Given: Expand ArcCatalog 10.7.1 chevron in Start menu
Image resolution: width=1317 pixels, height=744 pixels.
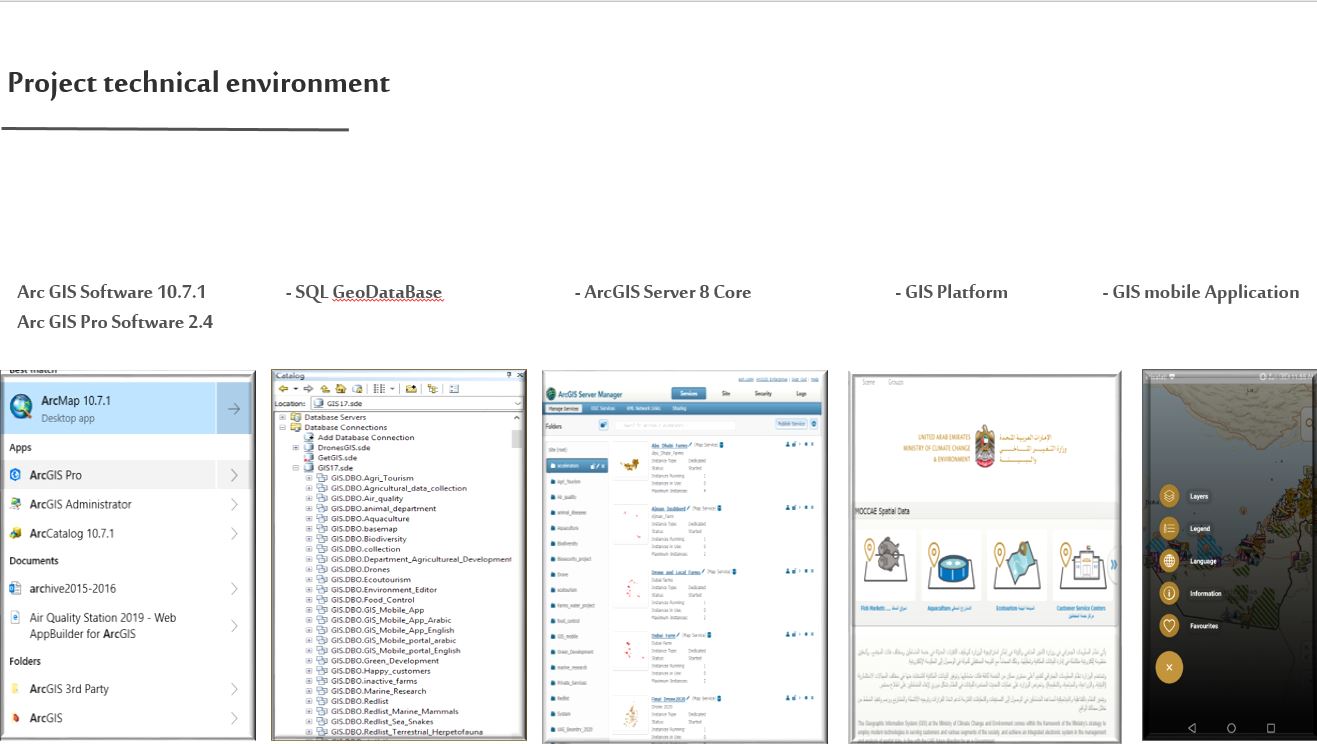Looking at the screenshot, I should click(x=234, y=533).
